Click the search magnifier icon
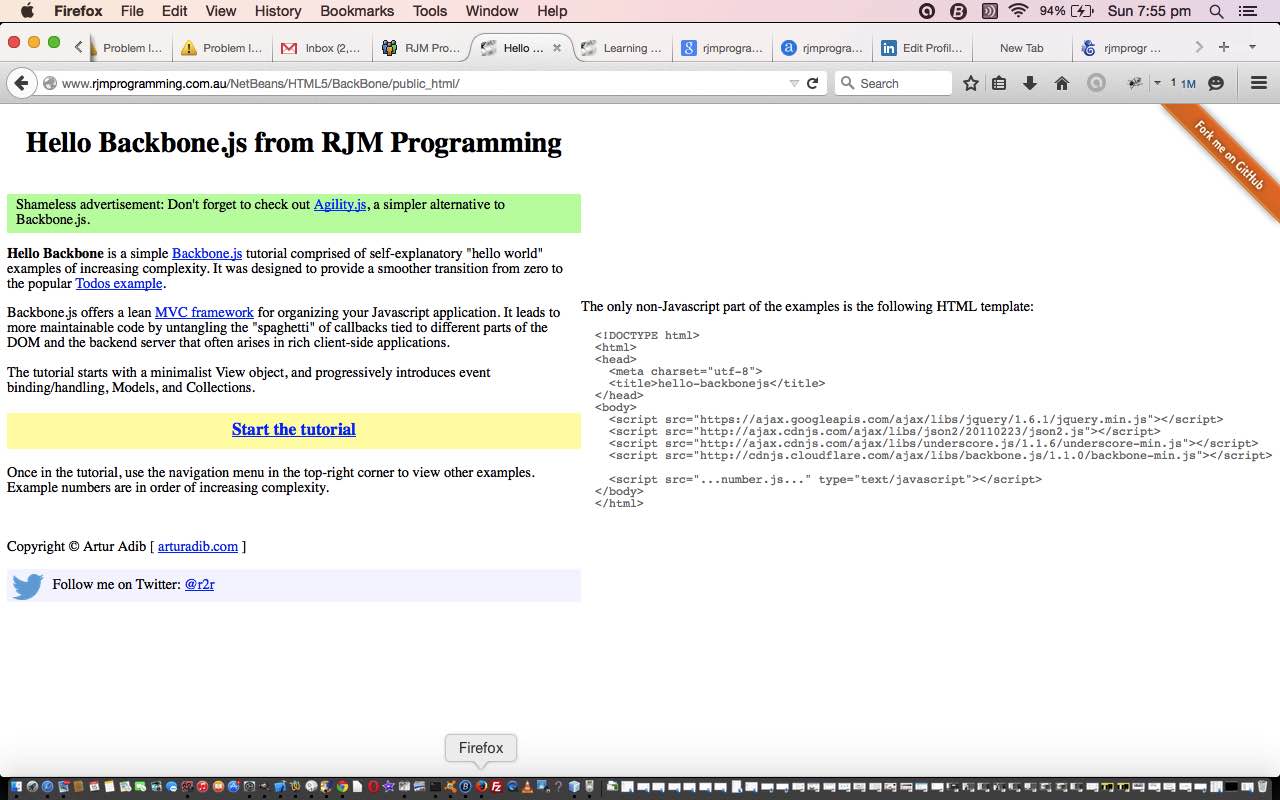1280x800 pixels. point(847,83)
